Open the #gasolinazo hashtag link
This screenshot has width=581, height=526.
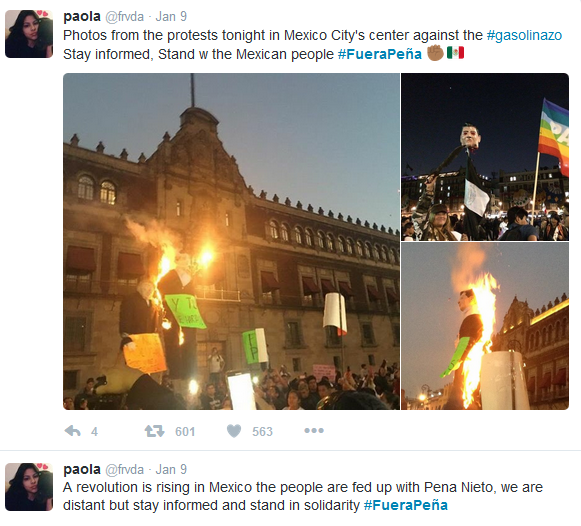click(524, 35)
